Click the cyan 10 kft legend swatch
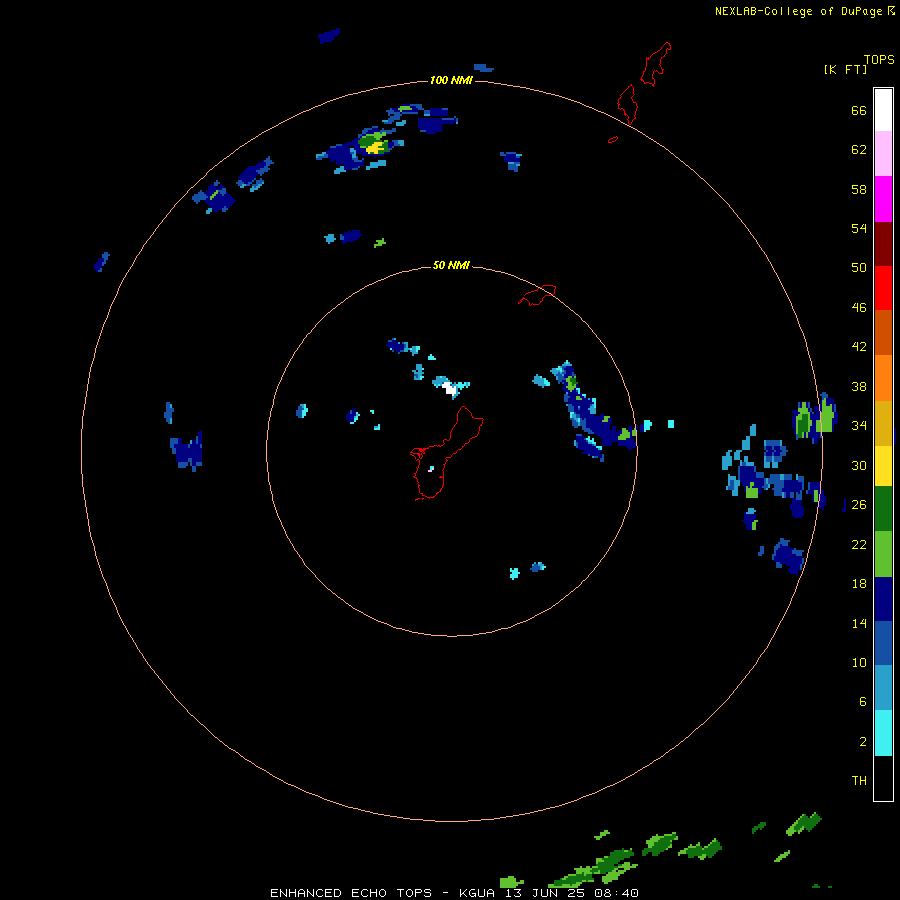Screen dimensions: 900x900 point(883,733)
